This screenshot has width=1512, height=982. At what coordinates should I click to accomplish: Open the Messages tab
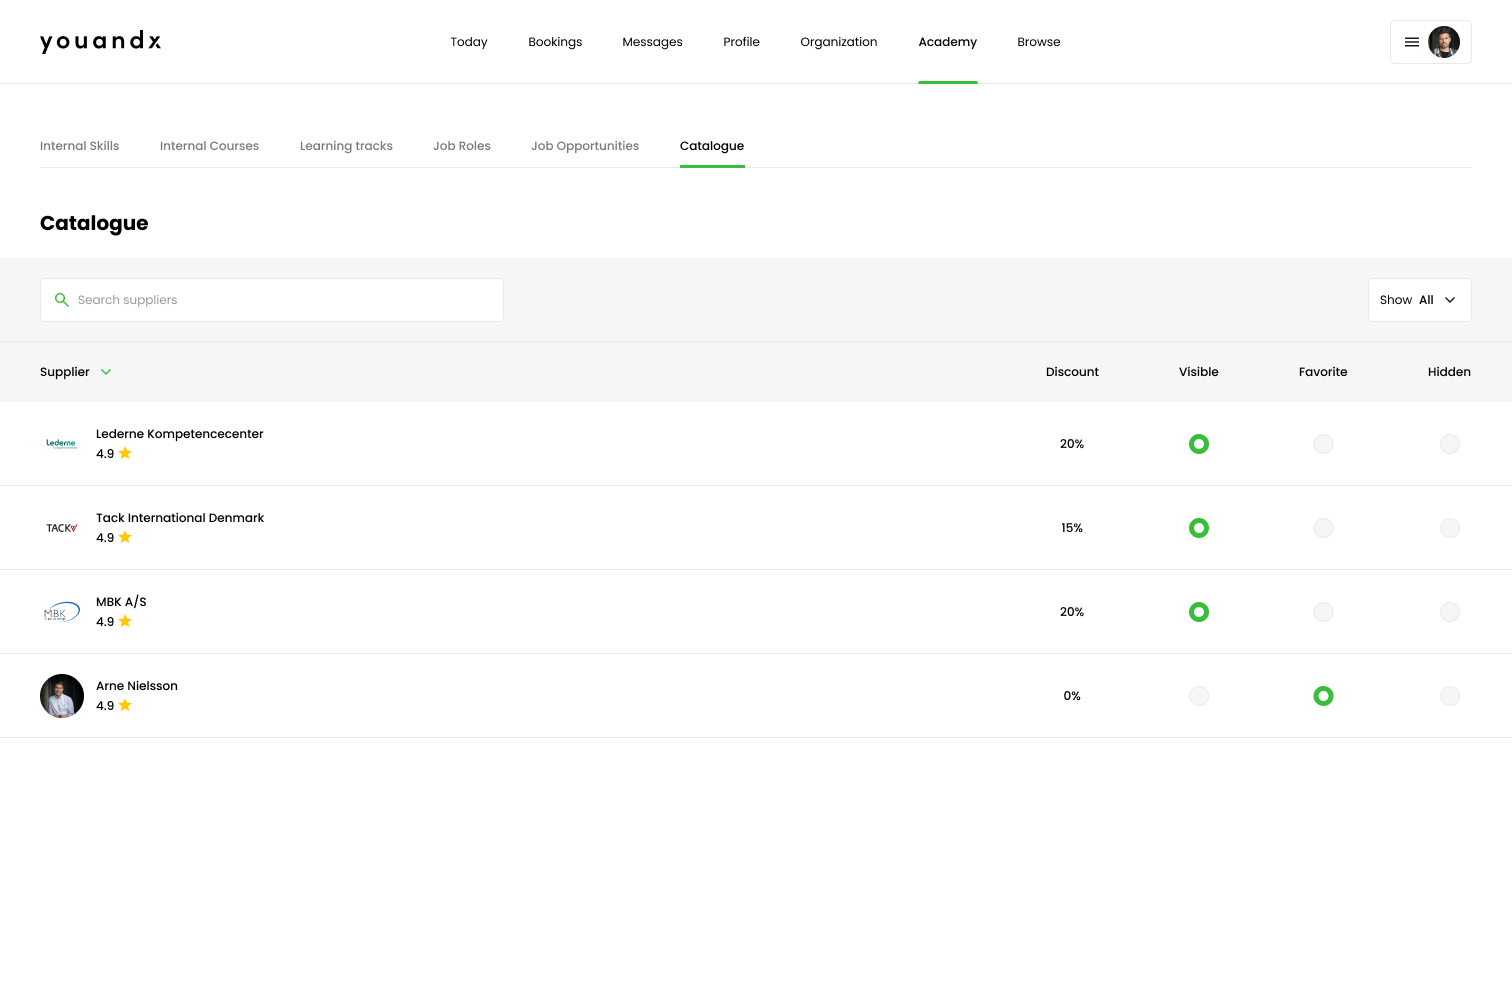pyautogui.click(x=652, y=42)
